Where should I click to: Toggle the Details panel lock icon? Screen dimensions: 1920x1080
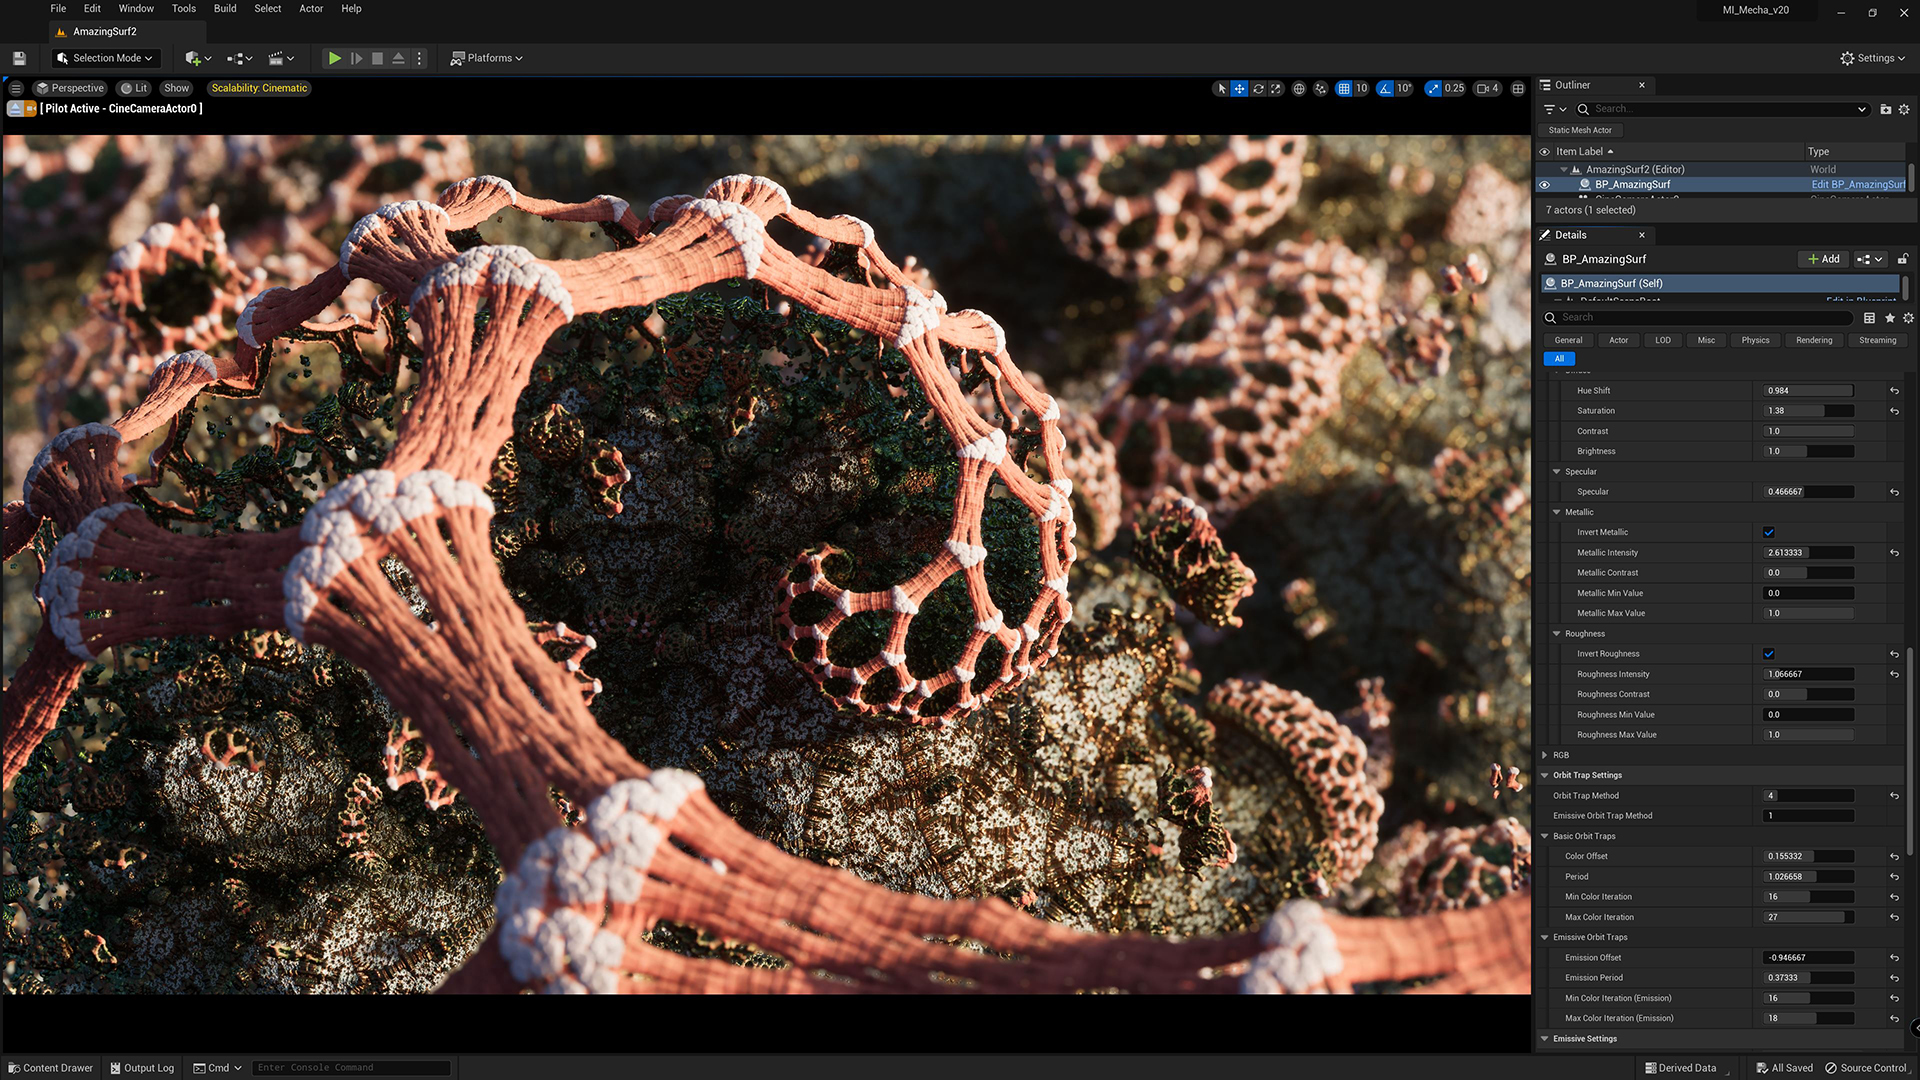[1903, 259]
